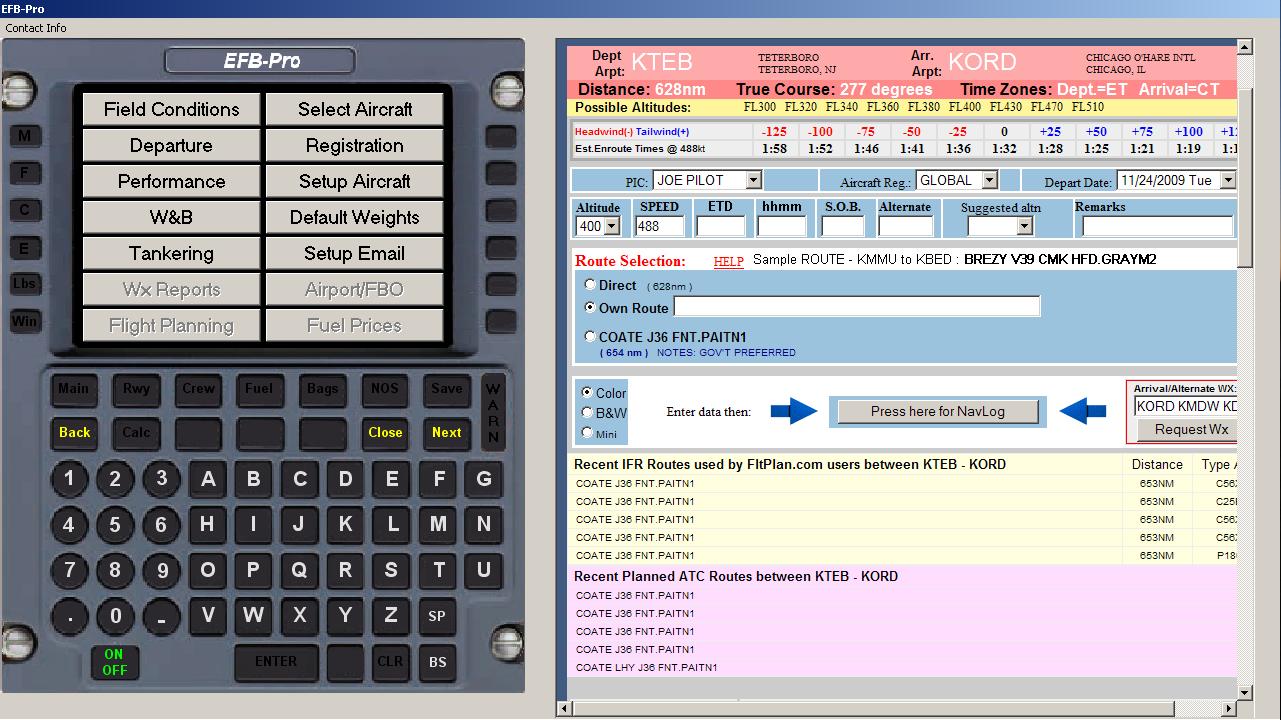Click the yellow Next key
Viewport: 1281px width, 720px height.
[x=447, y=433]
